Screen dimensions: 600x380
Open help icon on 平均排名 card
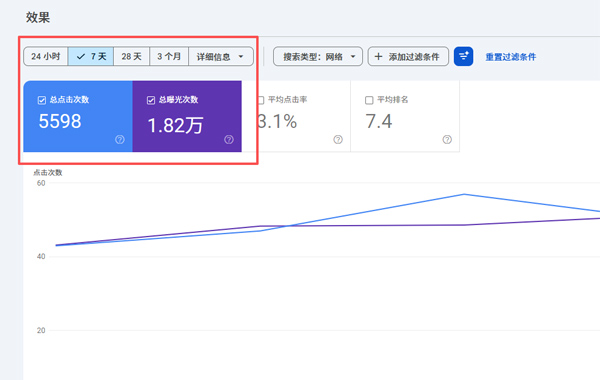pyautogui.click(x=447, y=139)
